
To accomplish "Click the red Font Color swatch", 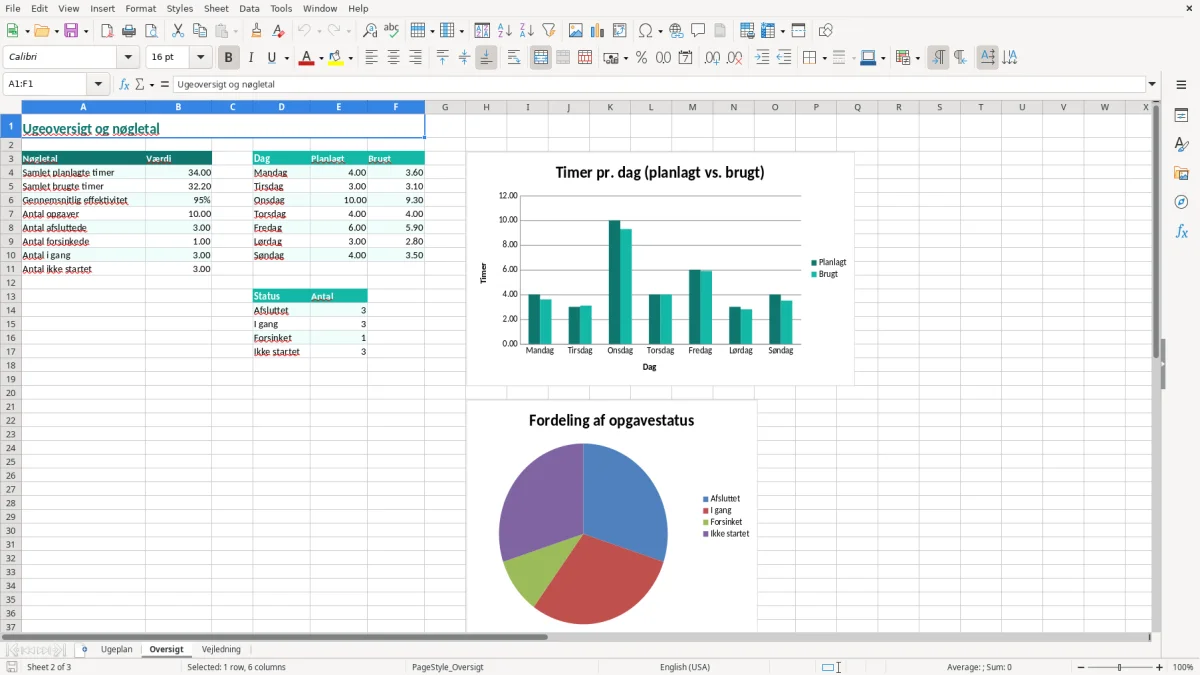I will pos(306,58).
